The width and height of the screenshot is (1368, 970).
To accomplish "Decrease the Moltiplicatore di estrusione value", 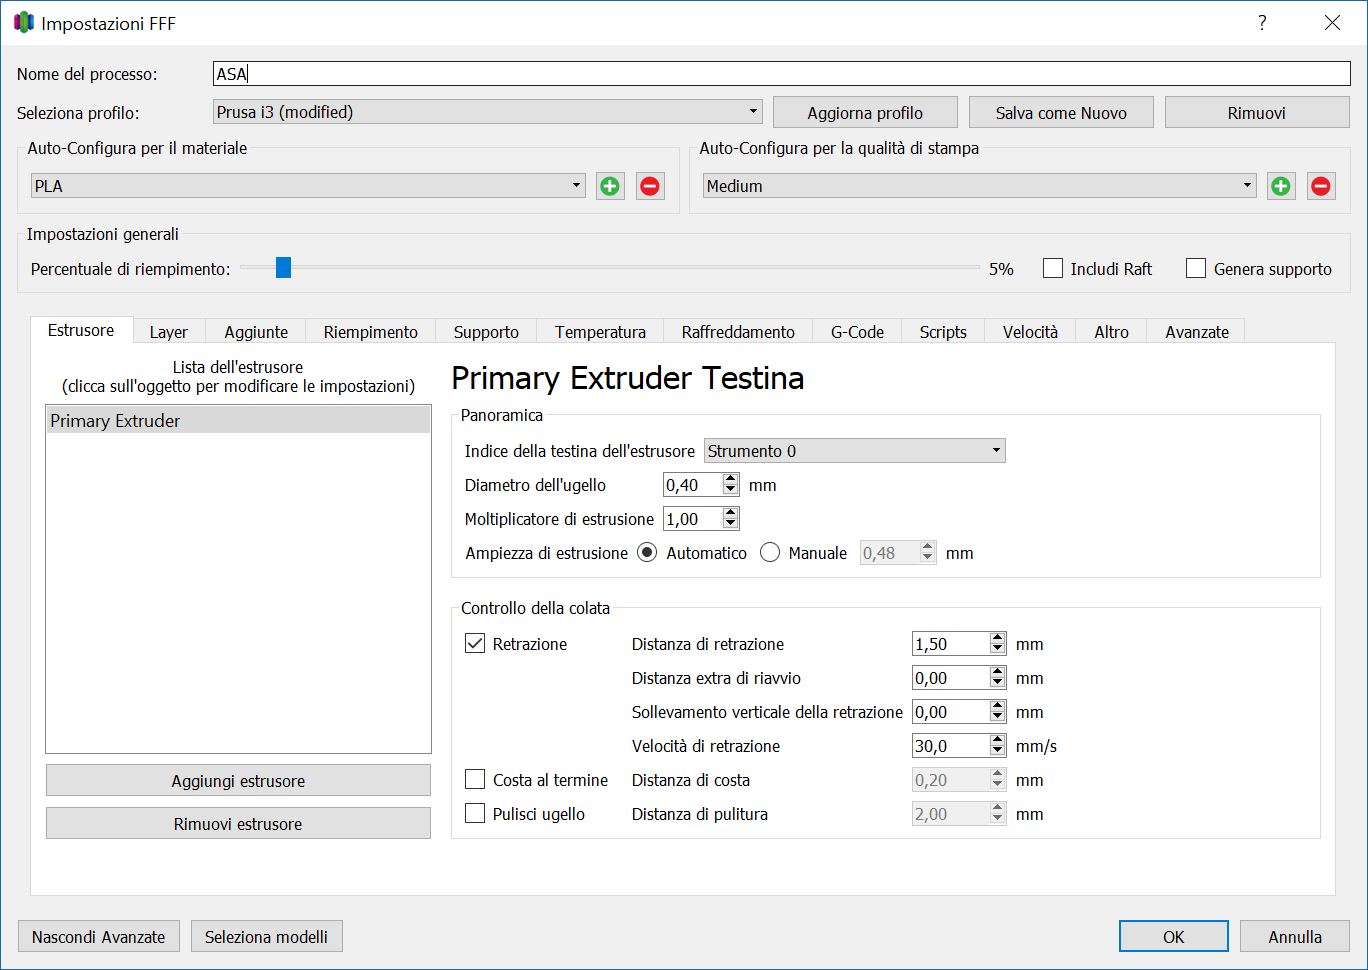I will (x=731, y=524).
